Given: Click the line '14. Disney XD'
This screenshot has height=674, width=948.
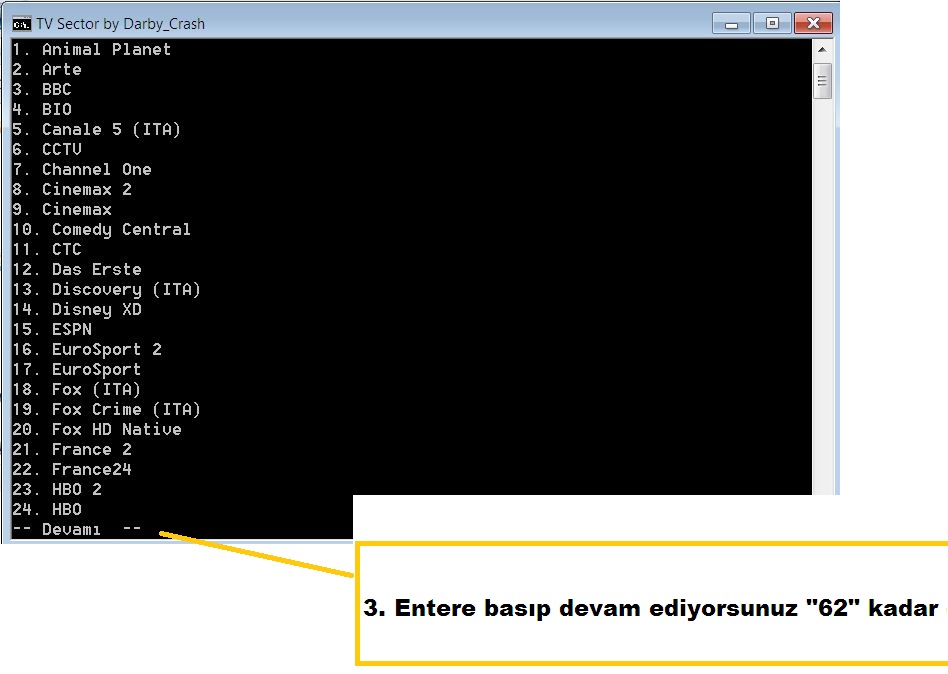Looking at the screenshot, I should [x=77, y=309].
